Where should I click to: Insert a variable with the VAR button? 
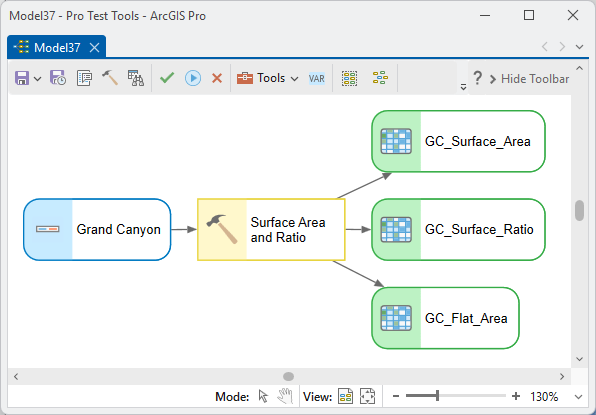pos(317,79)
